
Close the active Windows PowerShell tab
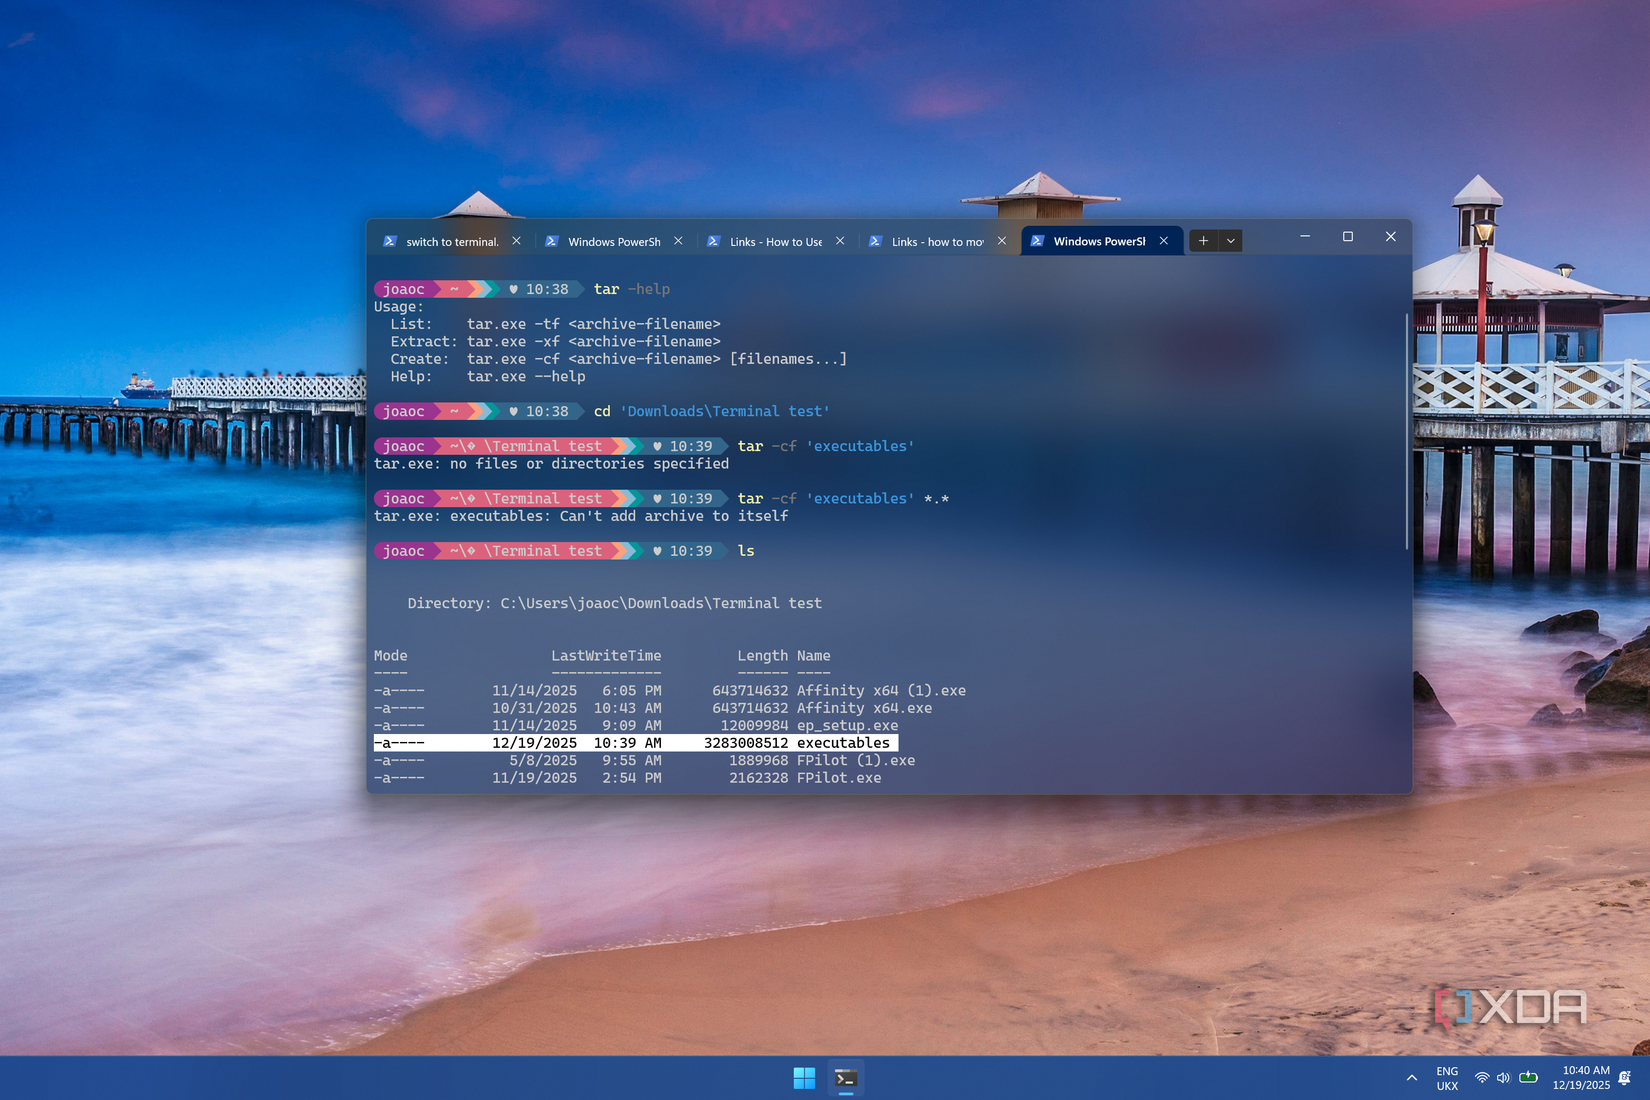(1164, 241)
